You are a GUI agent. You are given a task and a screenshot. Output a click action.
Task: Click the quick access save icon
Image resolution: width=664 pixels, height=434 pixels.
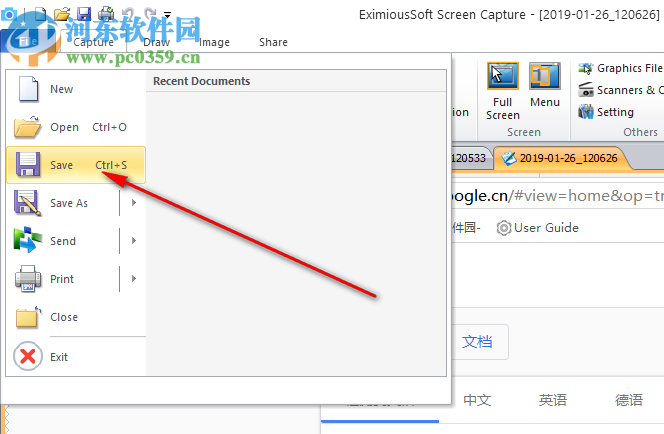pyautogui.click(x=84, y=14)
